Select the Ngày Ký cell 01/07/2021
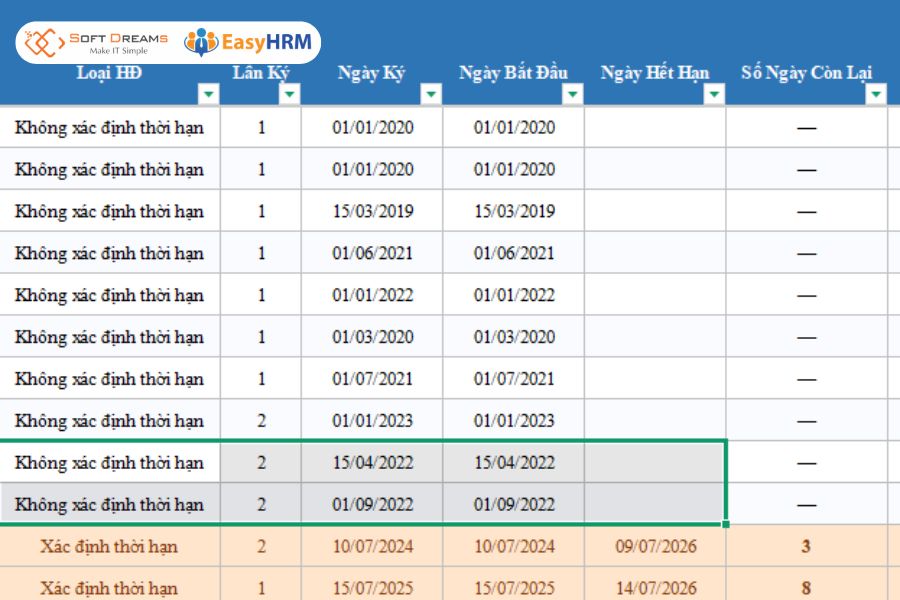Image resolution: width=900 pixels, height=600 pixels. tap(373, 378)
